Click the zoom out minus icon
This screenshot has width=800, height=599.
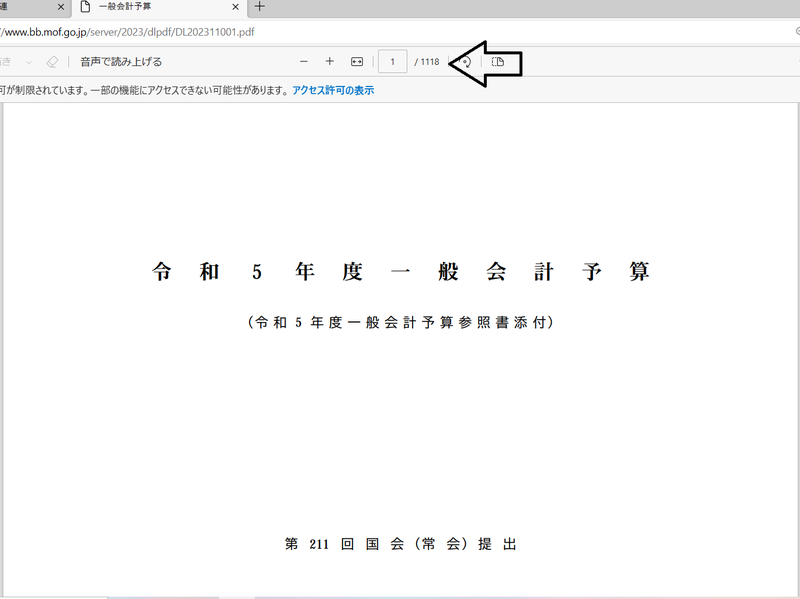(304, 62)
